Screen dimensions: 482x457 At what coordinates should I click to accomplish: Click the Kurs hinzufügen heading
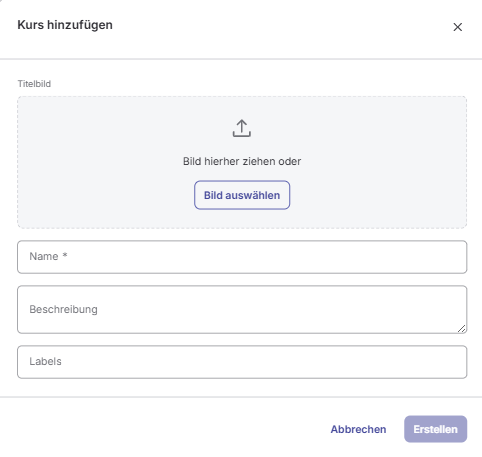coord(65,25)
